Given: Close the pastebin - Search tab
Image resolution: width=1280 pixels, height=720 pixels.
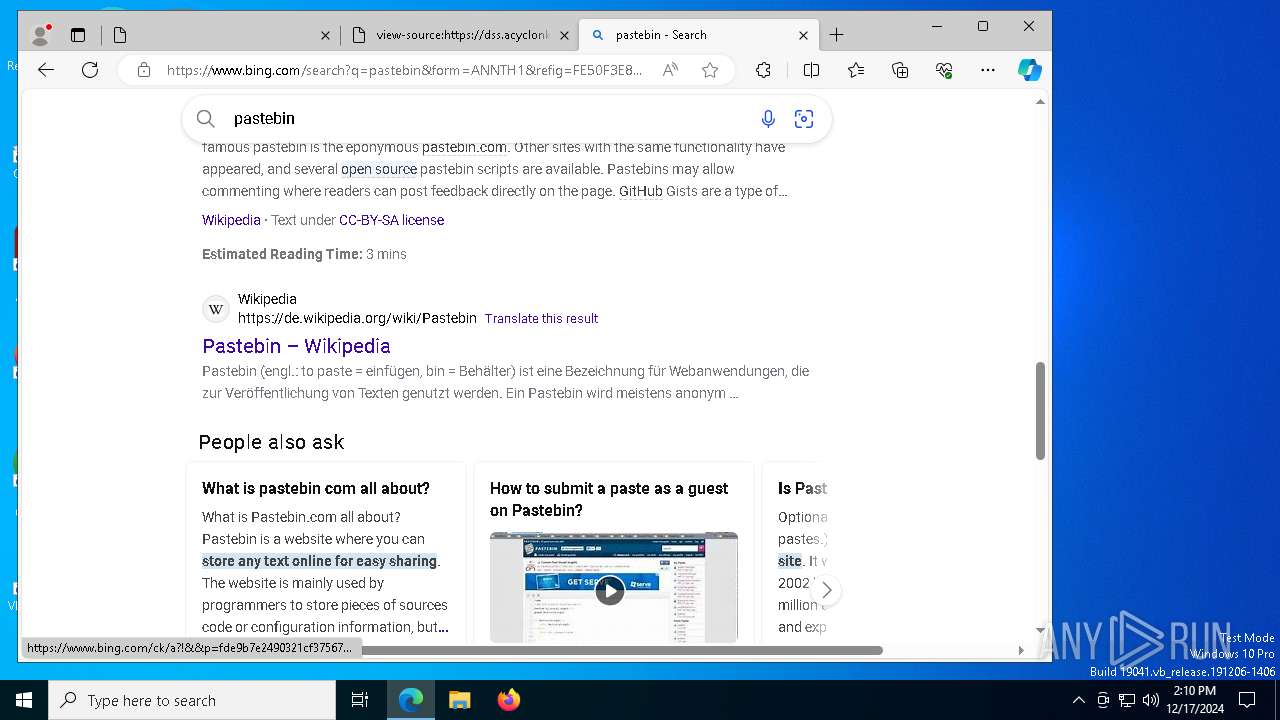Looking at the screenshot, I should coord(803,35).
